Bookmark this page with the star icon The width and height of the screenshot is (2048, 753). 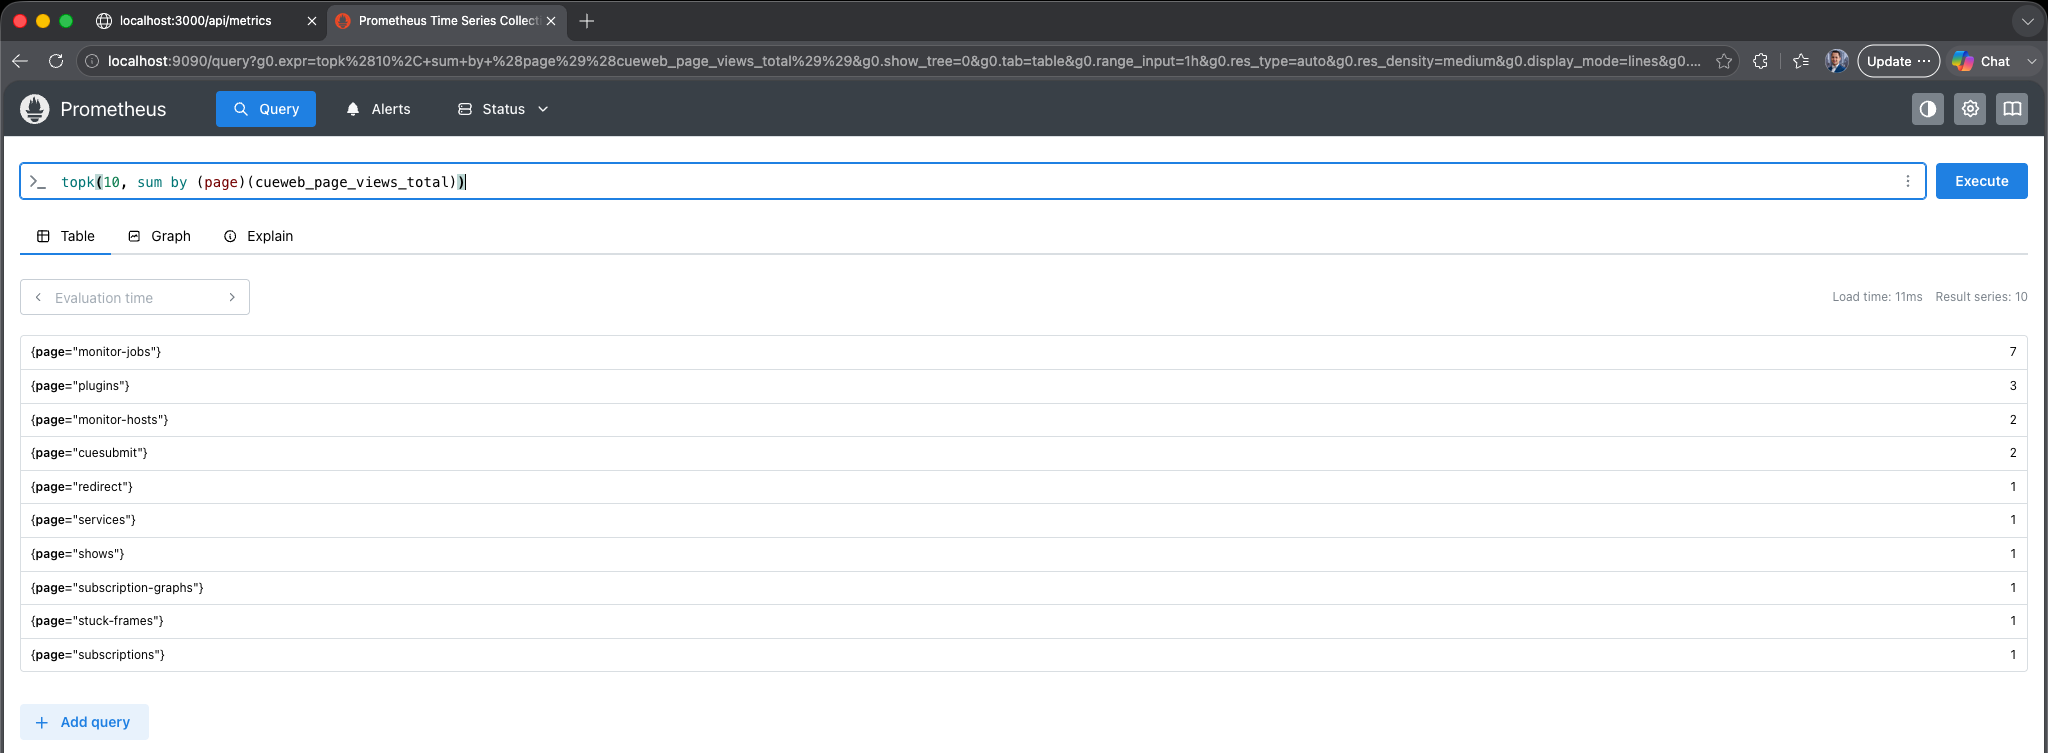1724,61
